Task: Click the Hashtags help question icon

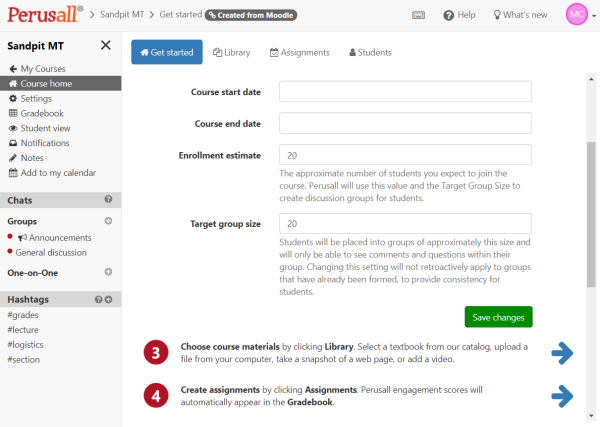Action: pyautogui.click(x=98, y=299)
